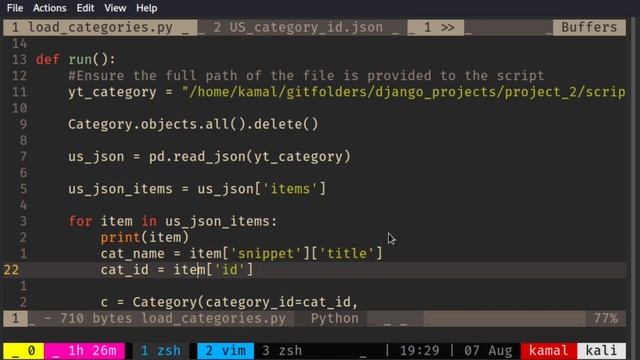Click the red 'kamal' user segment
Image resolution: width=640 pixels, height=360 pixels.
549,351
